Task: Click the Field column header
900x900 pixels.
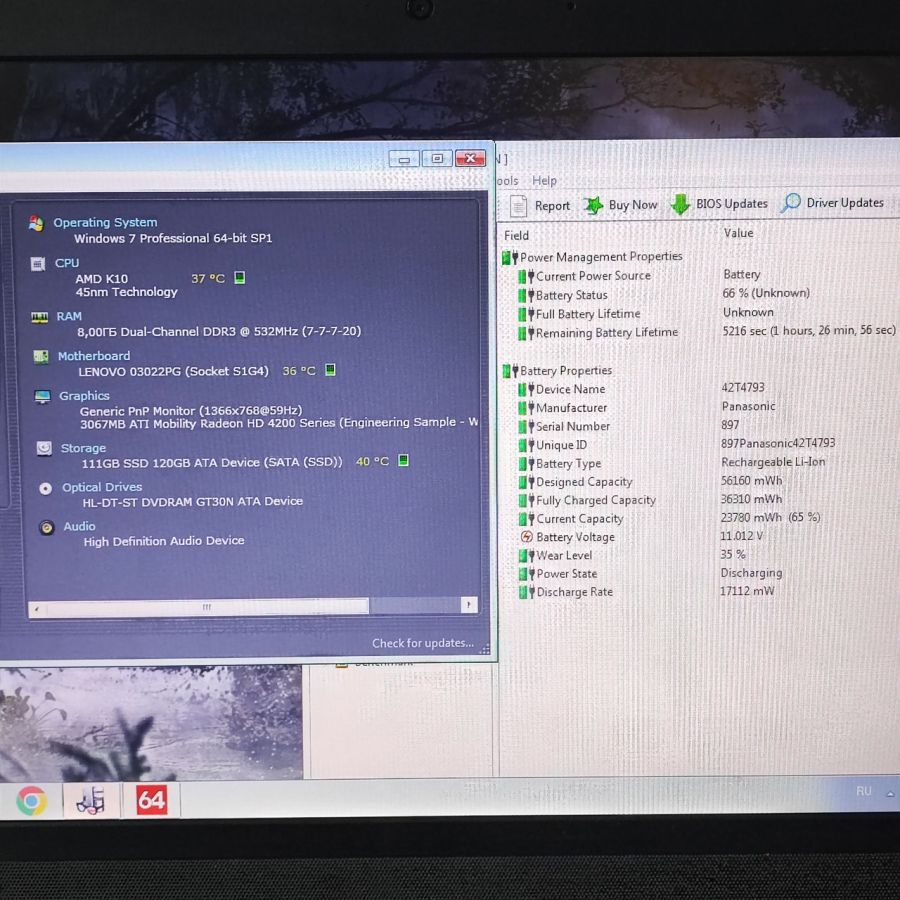Action: [x=516, y=235]
